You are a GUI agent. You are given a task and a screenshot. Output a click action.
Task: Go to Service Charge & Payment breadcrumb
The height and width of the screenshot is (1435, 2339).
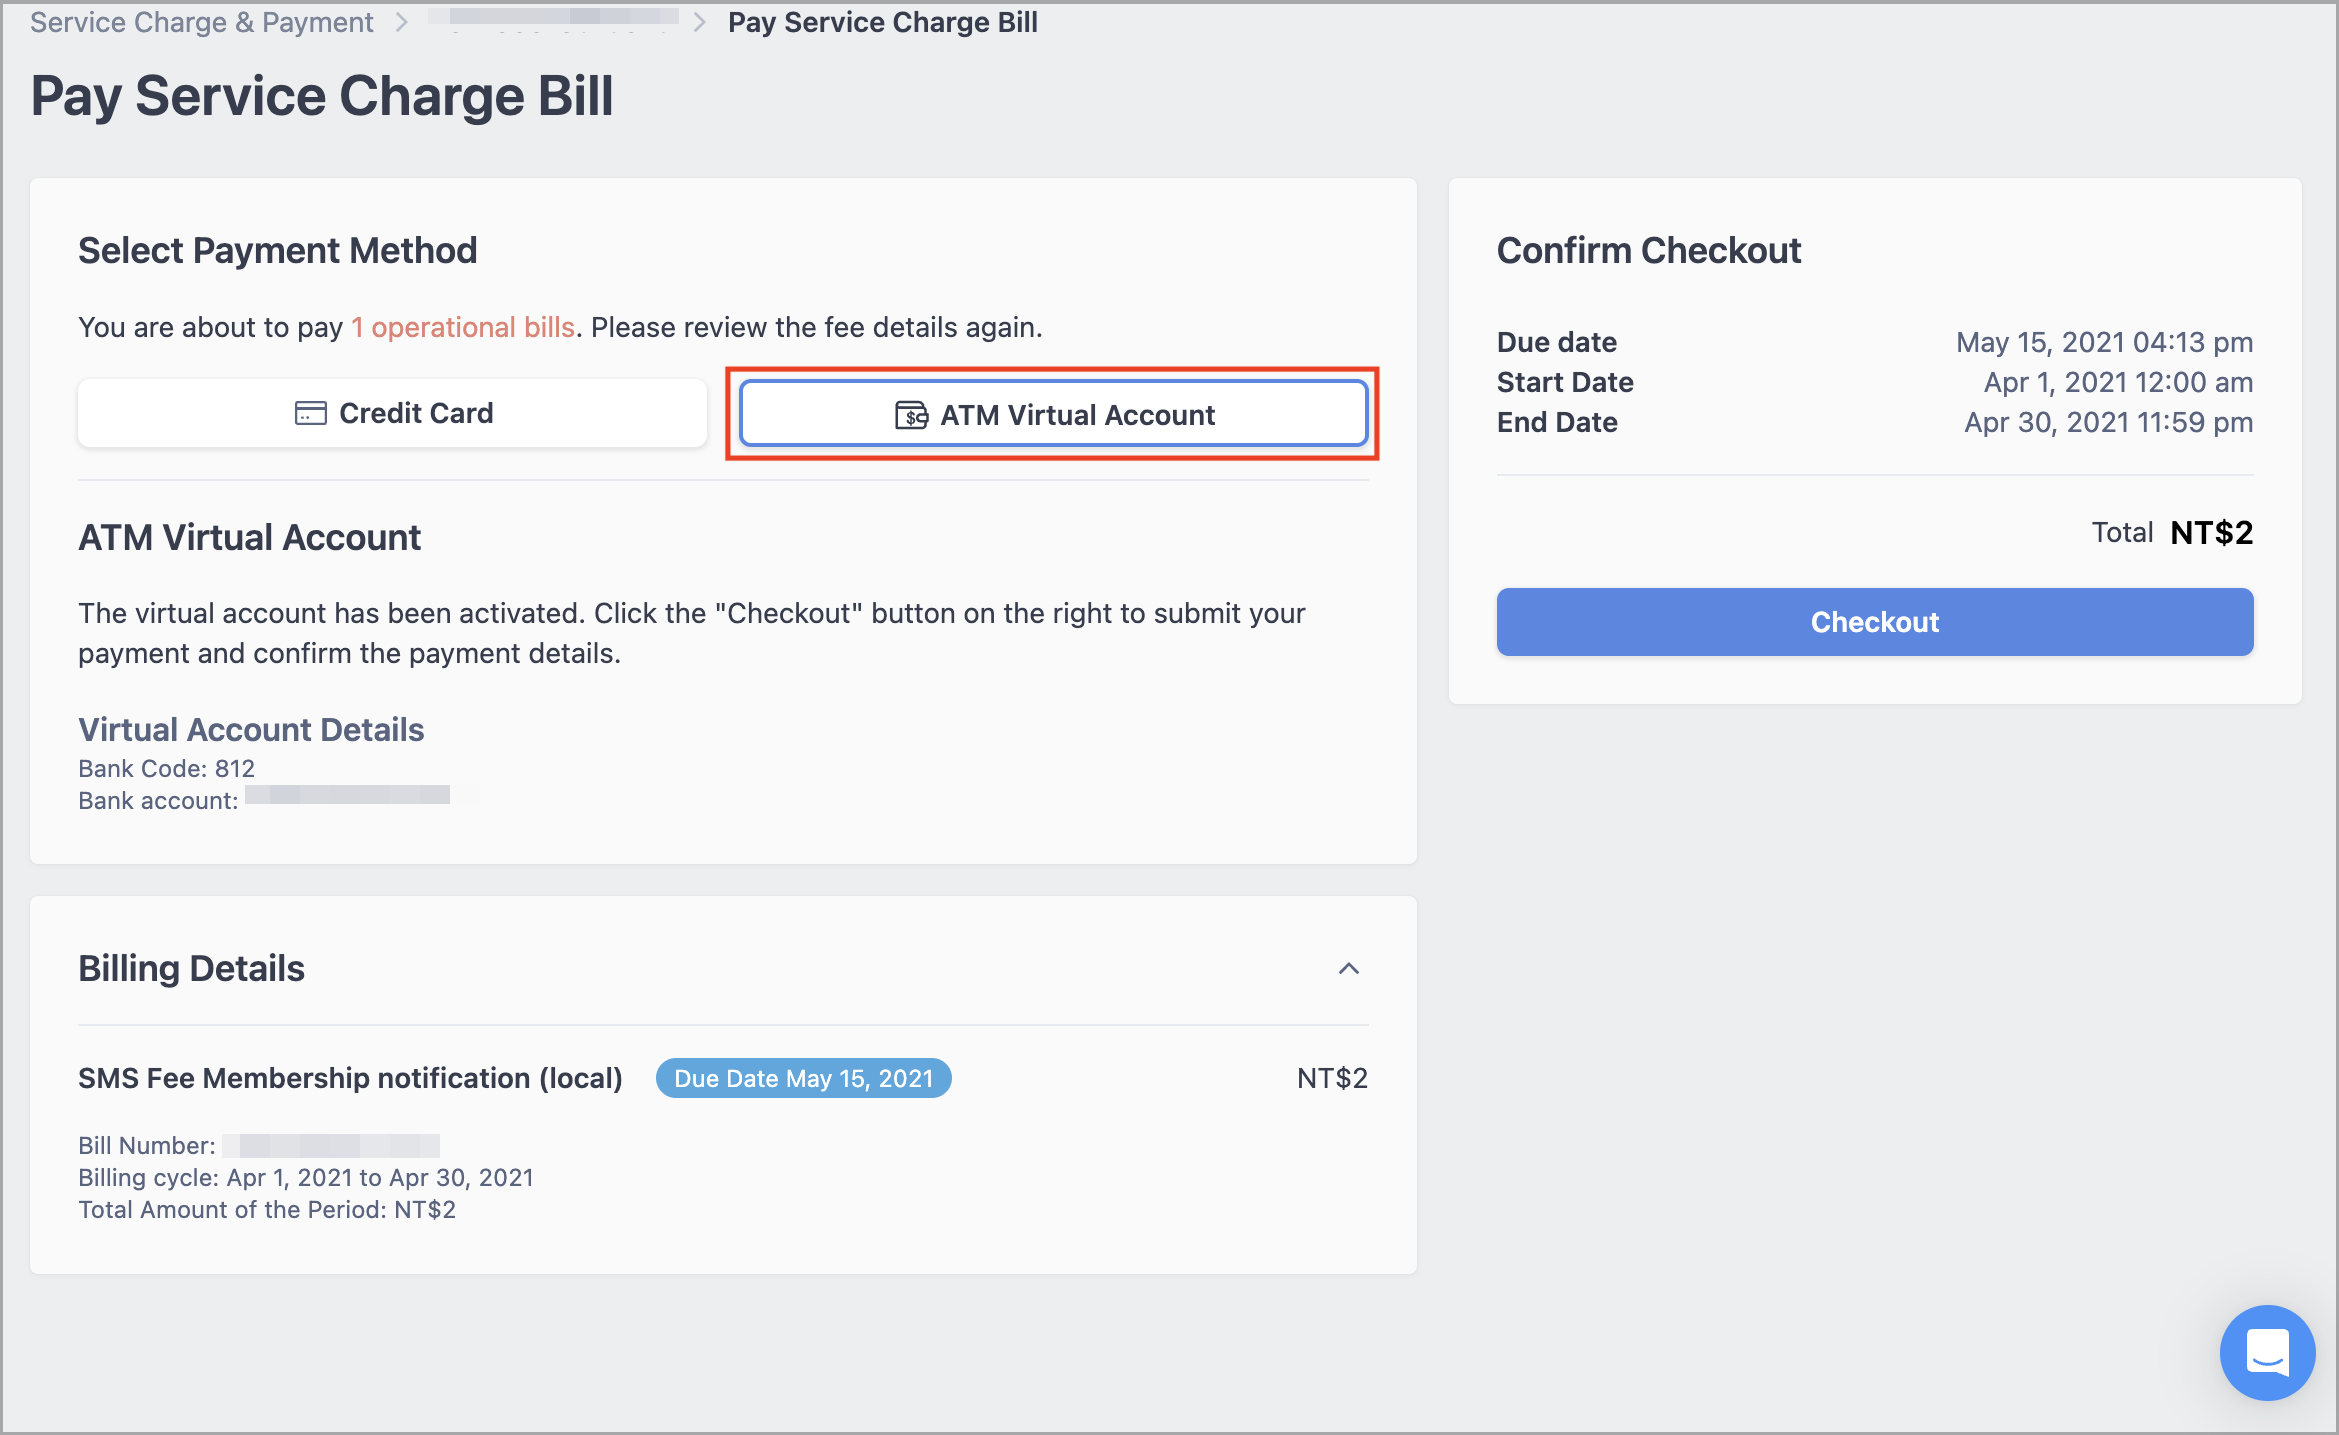201,22
